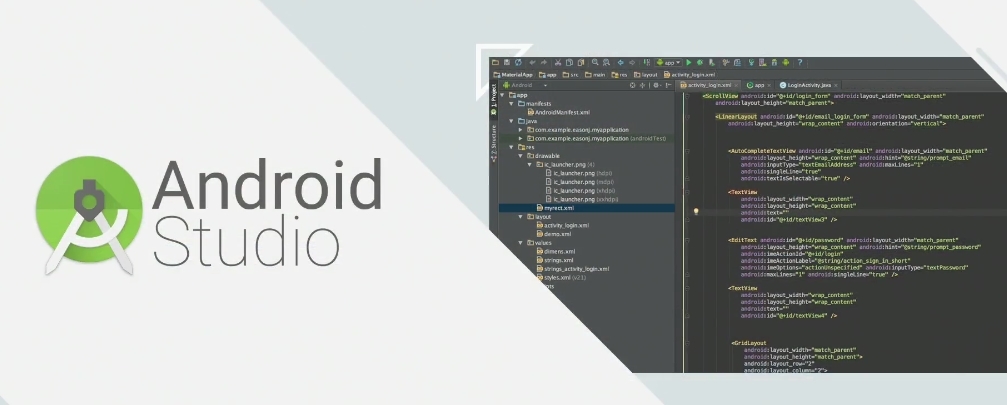The image size is (1007, 405).
Task: Open Android Device Monitor robot icon
Action: pos(785,62)
